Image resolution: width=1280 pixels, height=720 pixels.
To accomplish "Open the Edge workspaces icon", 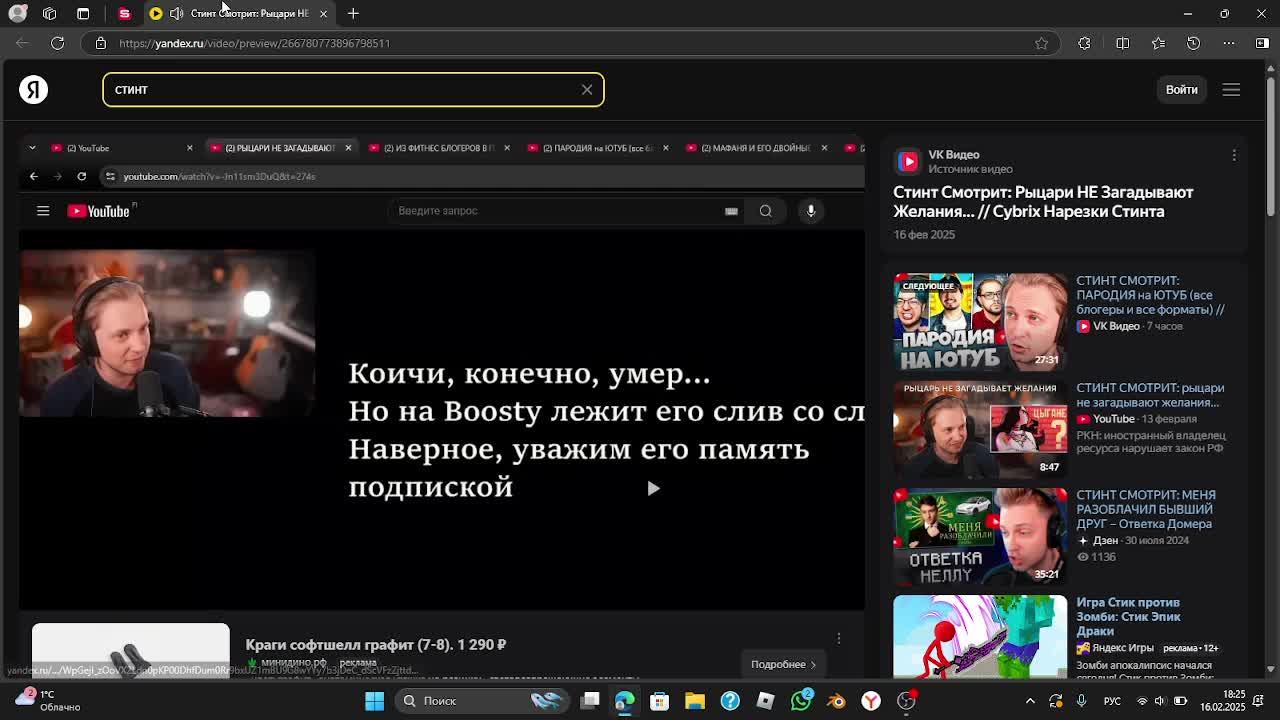I will (49, 13).
